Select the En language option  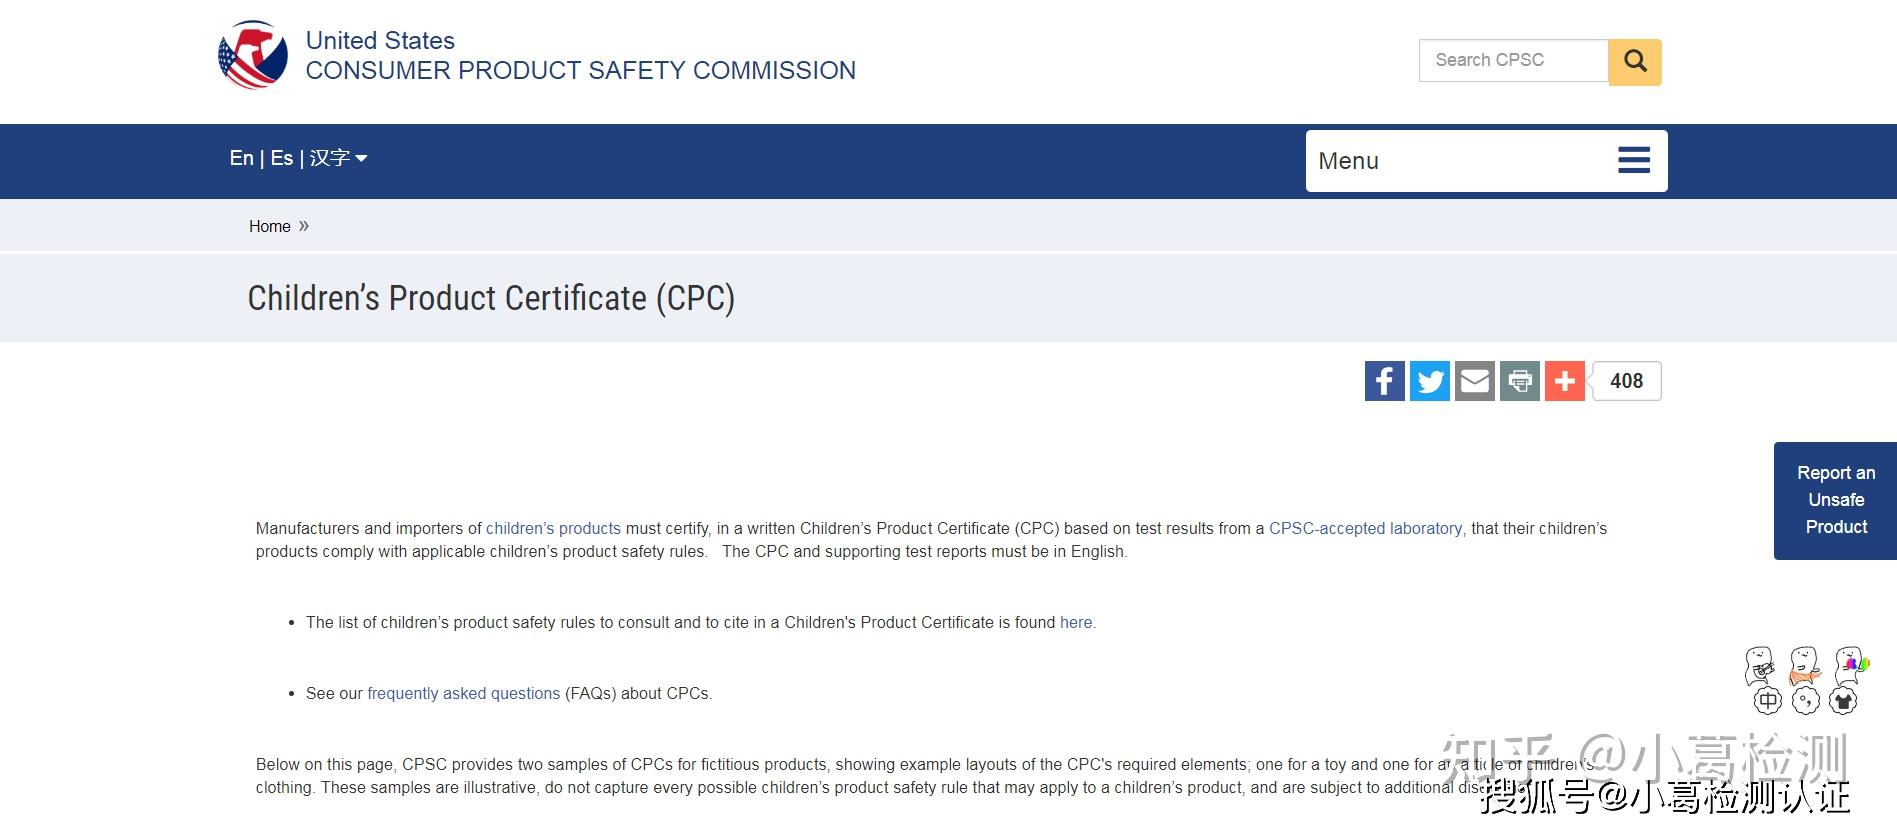[241, 158]
